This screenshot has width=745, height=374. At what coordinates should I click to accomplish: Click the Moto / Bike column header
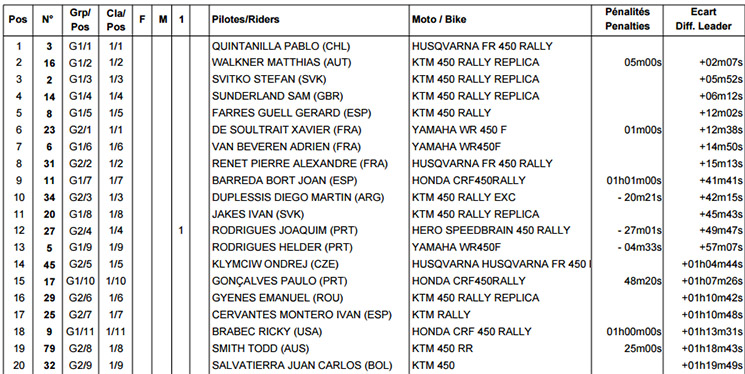pyautogui.click(x=439, y=19)
